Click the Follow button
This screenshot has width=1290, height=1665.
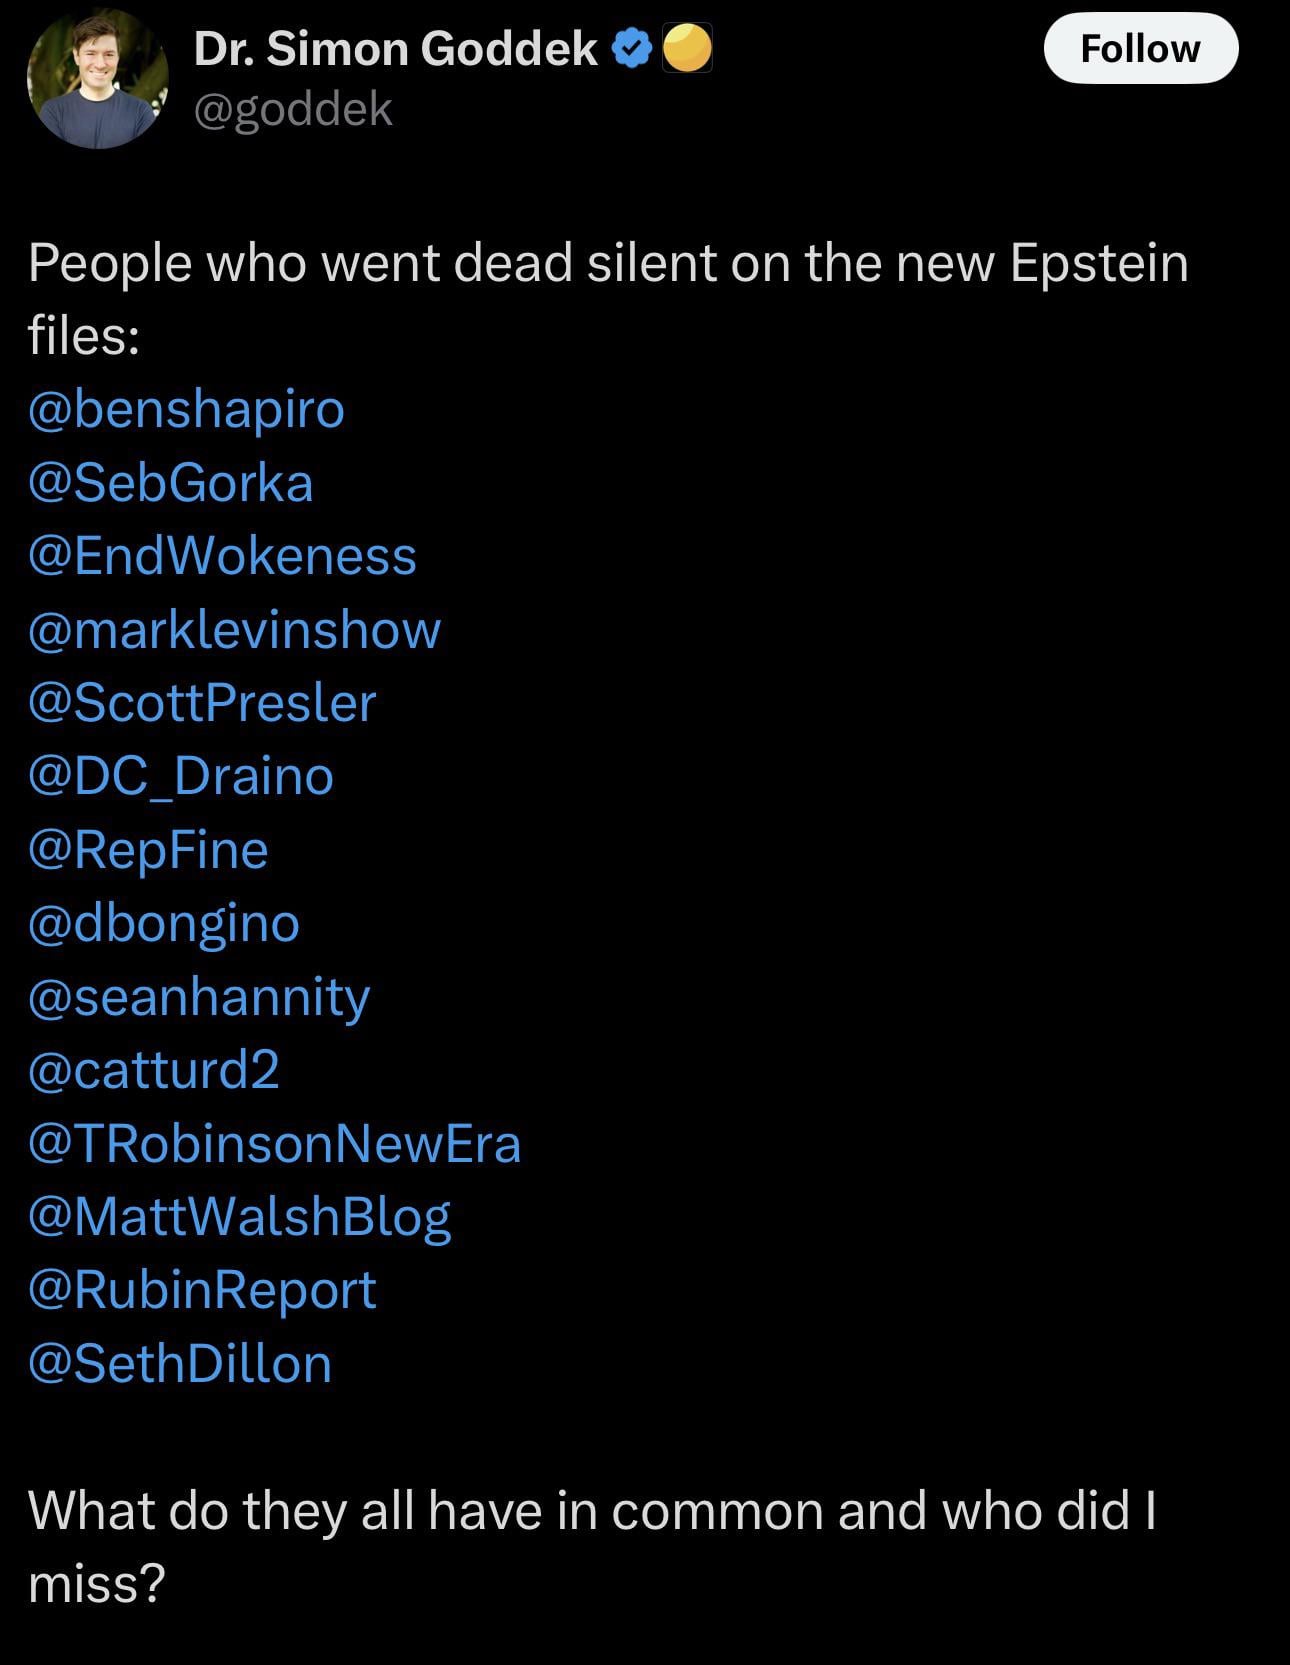[x=1140, y=48]
